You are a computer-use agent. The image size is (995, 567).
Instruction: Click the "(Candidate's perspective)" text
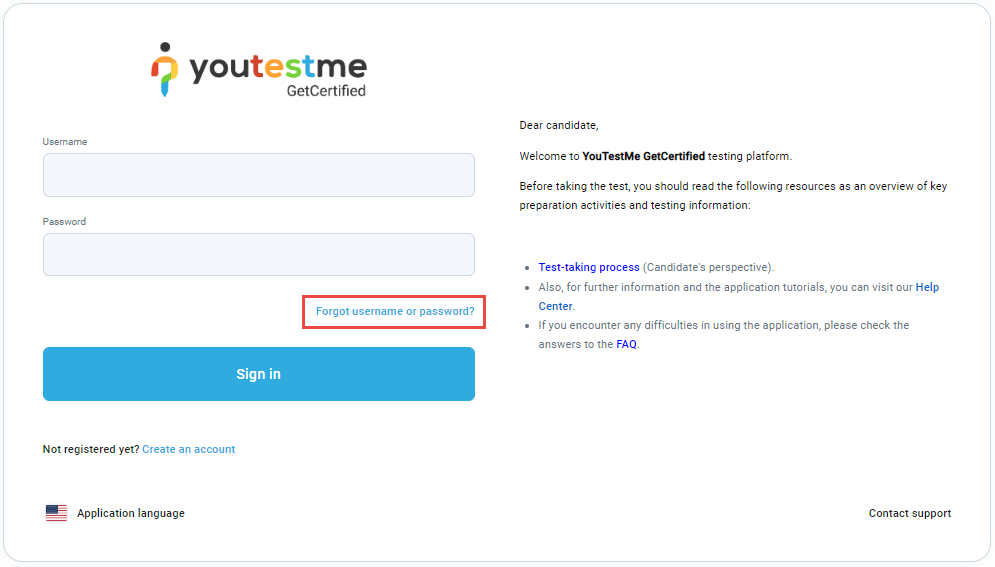[708, 268]
